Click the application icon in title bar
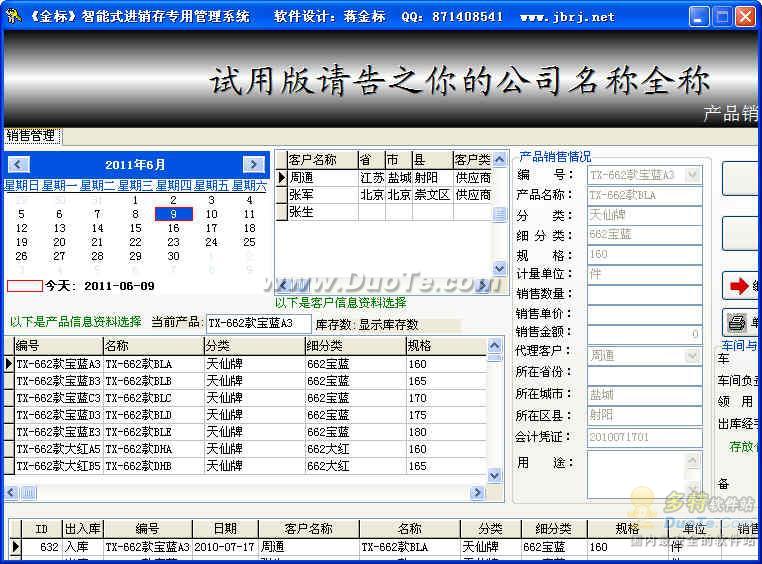This screenshot has height=564, width=762. (13, 17)
